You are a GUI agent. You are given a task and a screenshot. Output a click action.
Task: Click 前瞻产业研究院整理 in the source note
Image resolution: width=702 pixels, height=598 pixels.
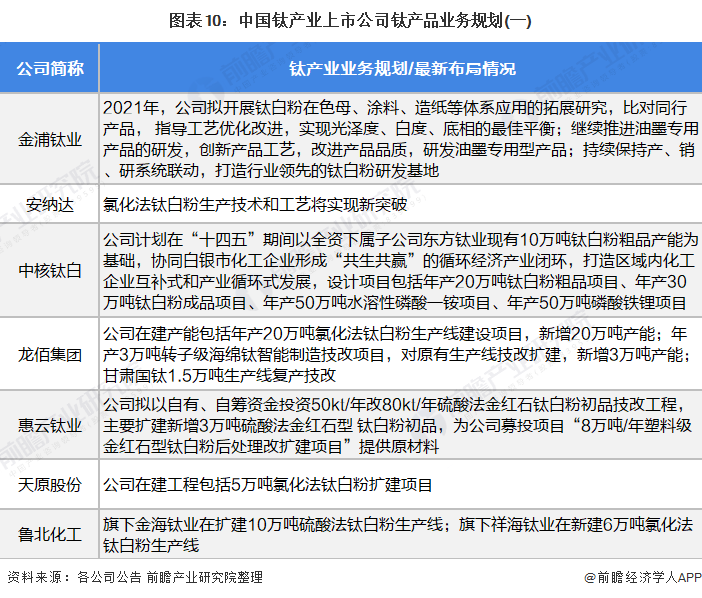point(204,577)
